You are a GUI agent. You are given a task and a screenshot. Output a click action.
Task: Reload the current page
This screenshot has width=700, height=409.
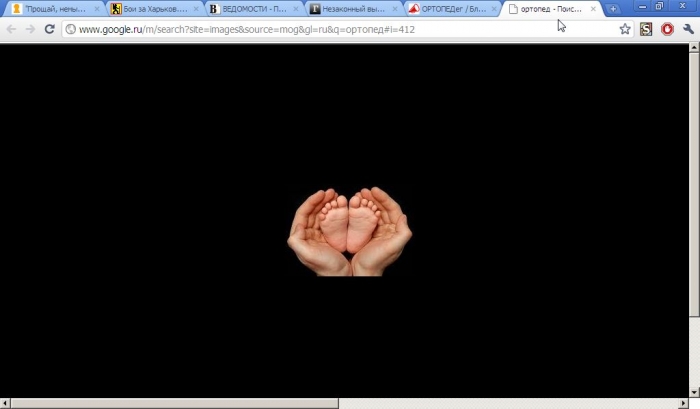click(x=49, y=29)
